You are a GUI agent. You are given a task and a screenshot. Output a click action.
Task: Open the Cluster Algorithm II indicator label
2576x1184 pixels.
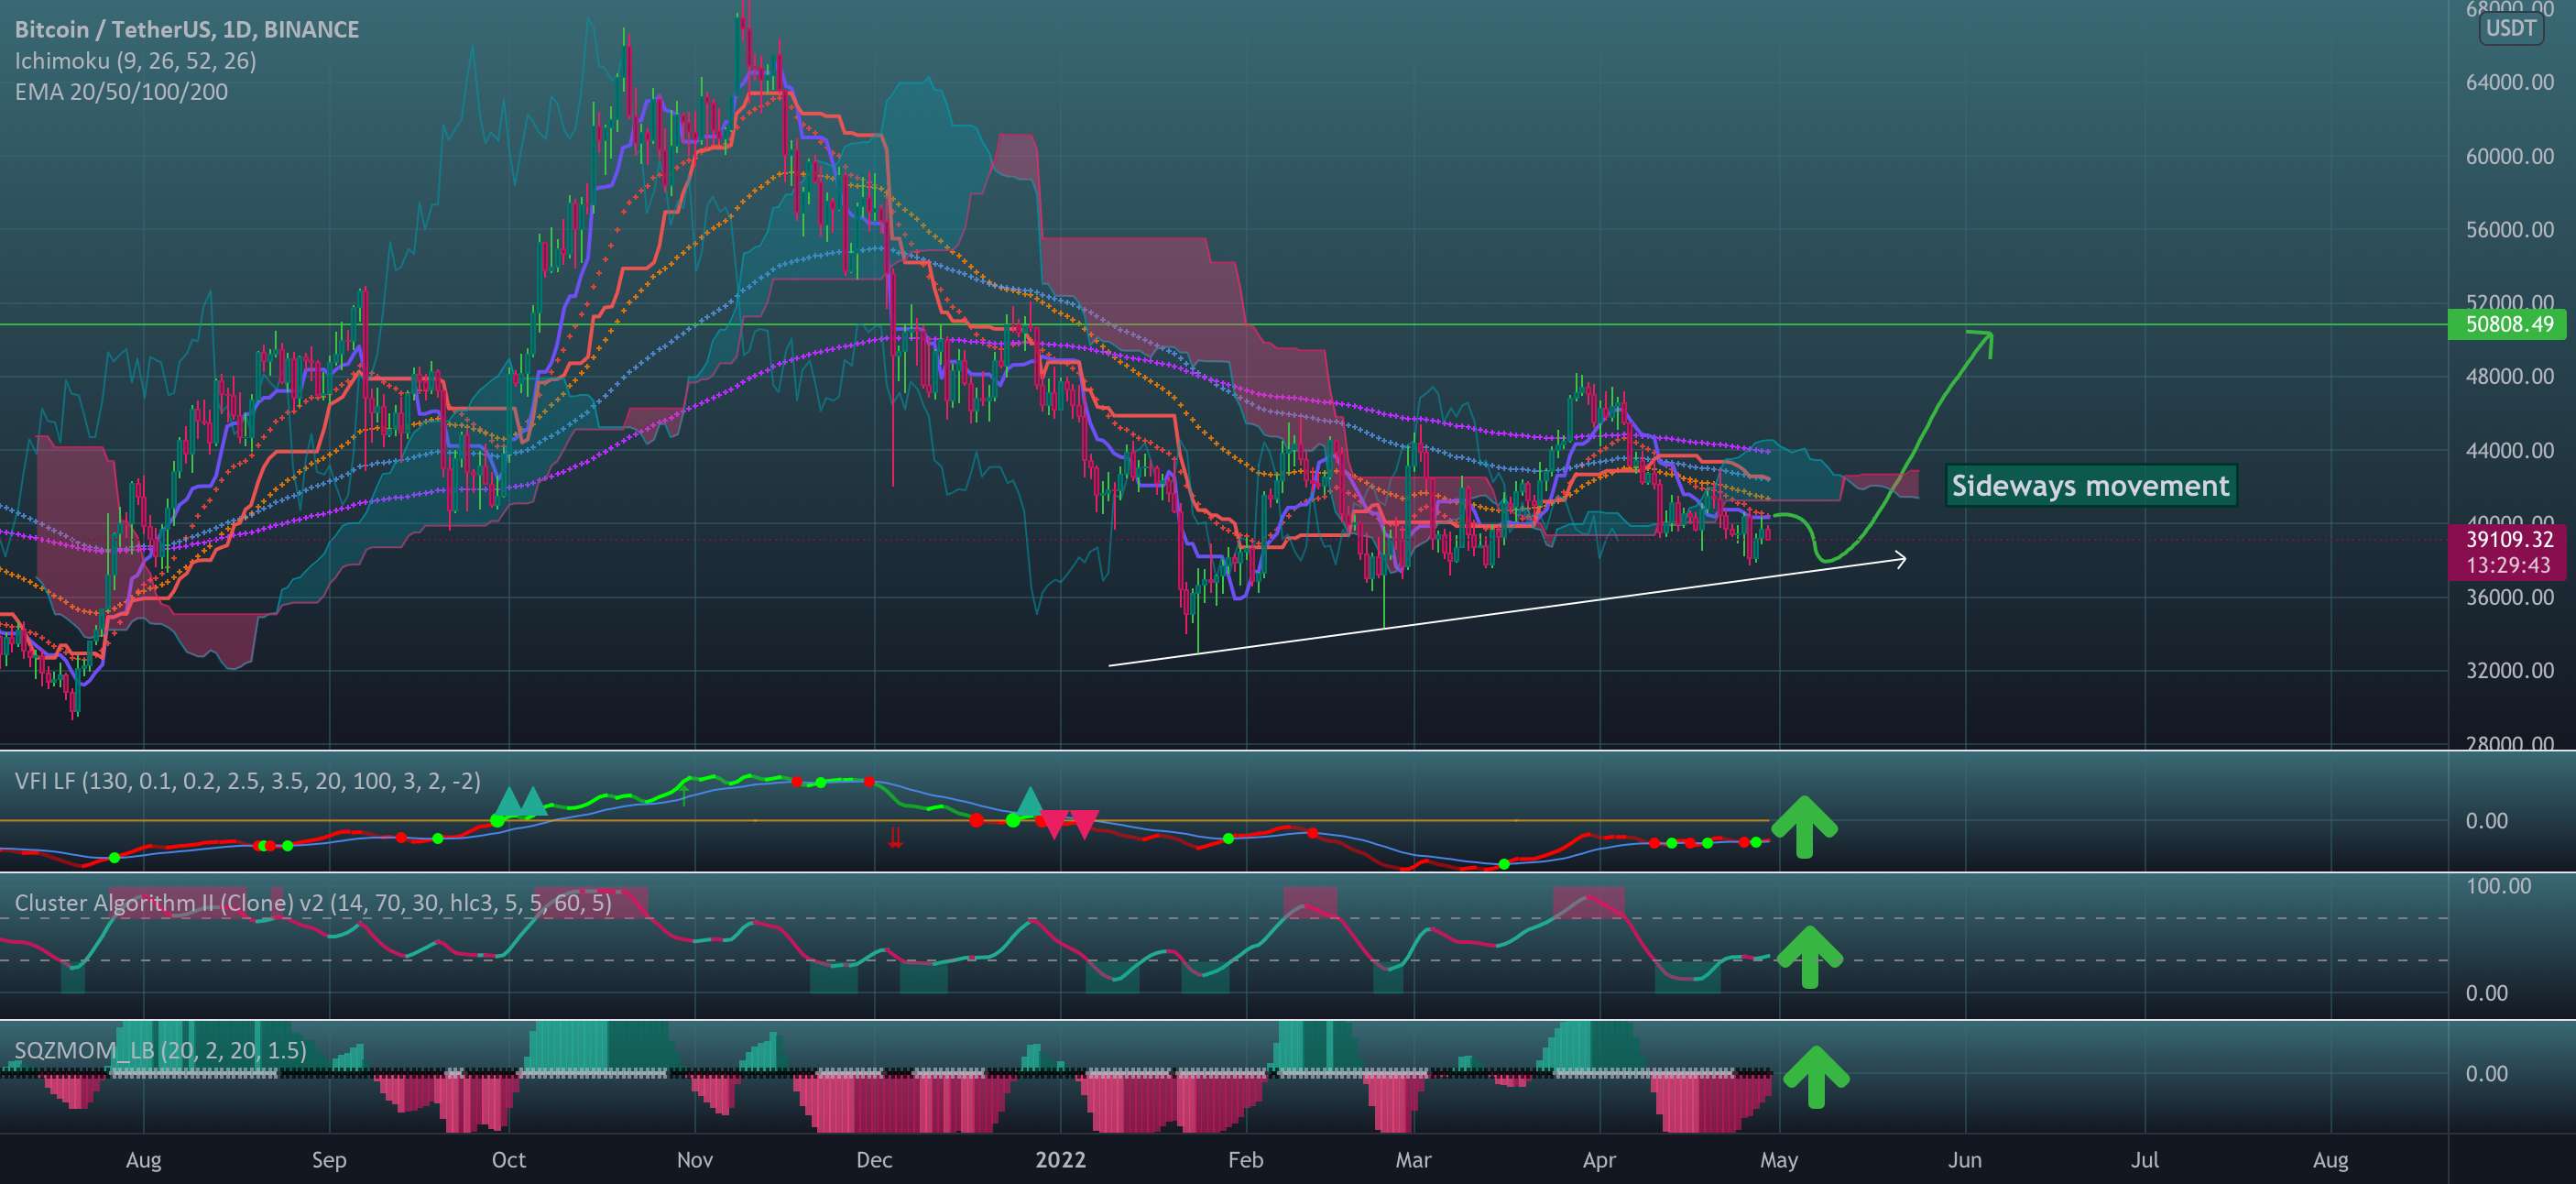313,903
